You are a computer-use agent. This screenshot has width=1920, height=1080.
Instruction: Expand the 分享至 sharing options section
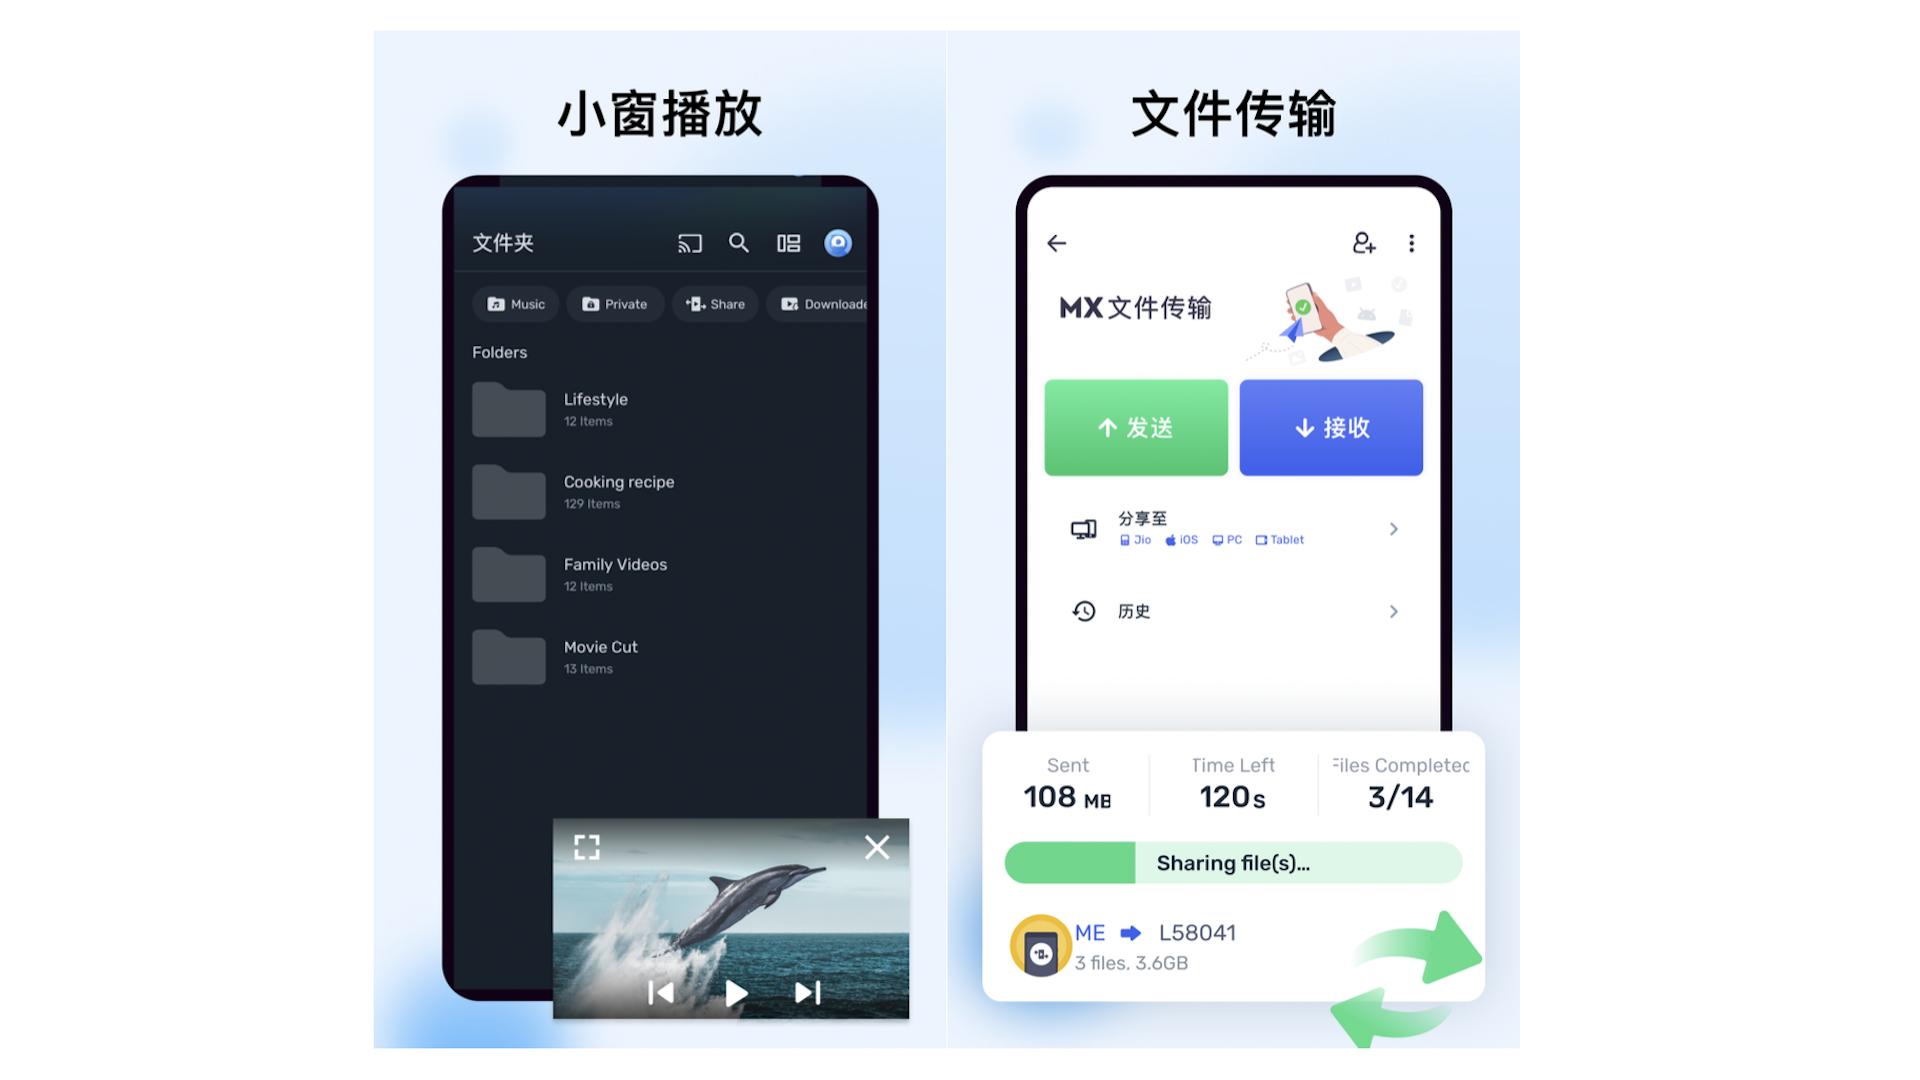[1396, 526]
